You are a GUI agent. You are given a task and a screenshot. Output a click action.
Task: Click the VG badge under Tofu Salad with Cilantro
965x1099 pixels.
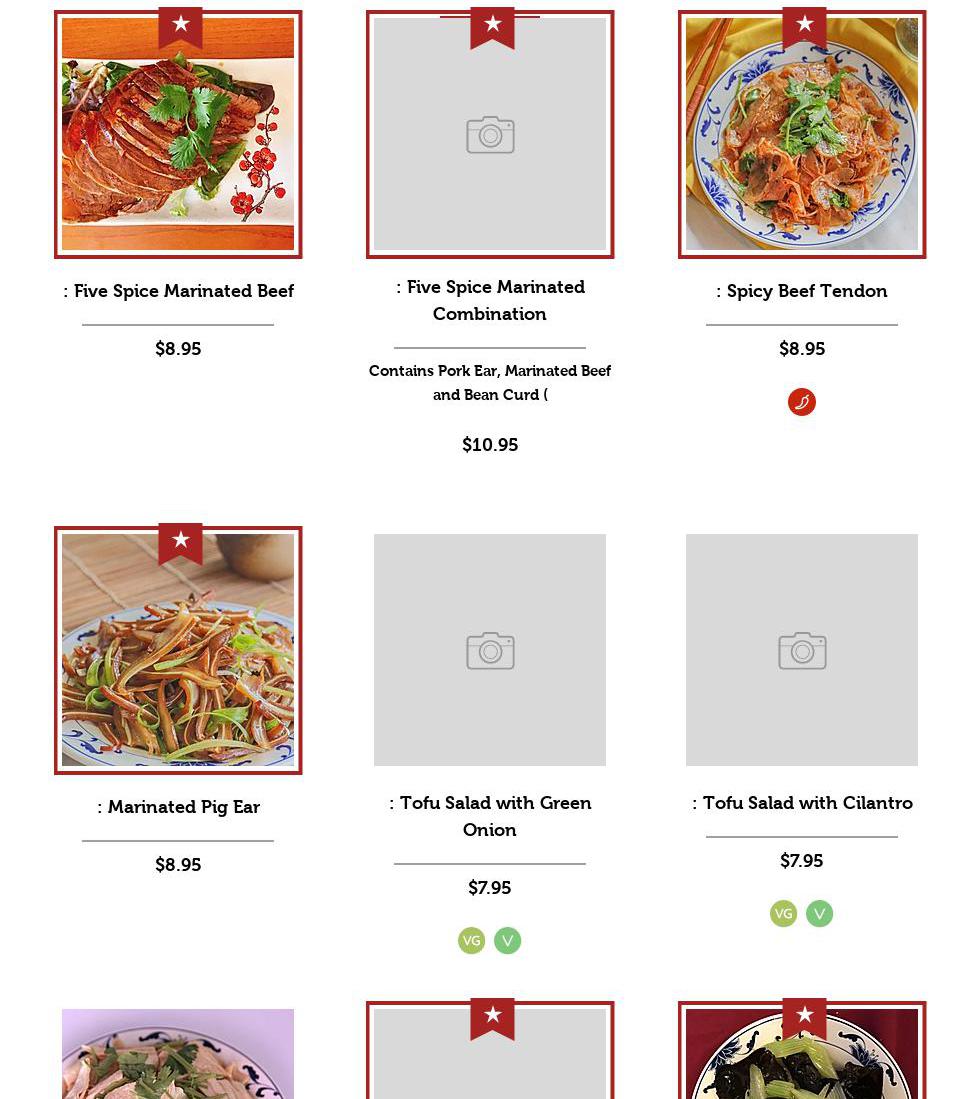click(x=783, y=913)
